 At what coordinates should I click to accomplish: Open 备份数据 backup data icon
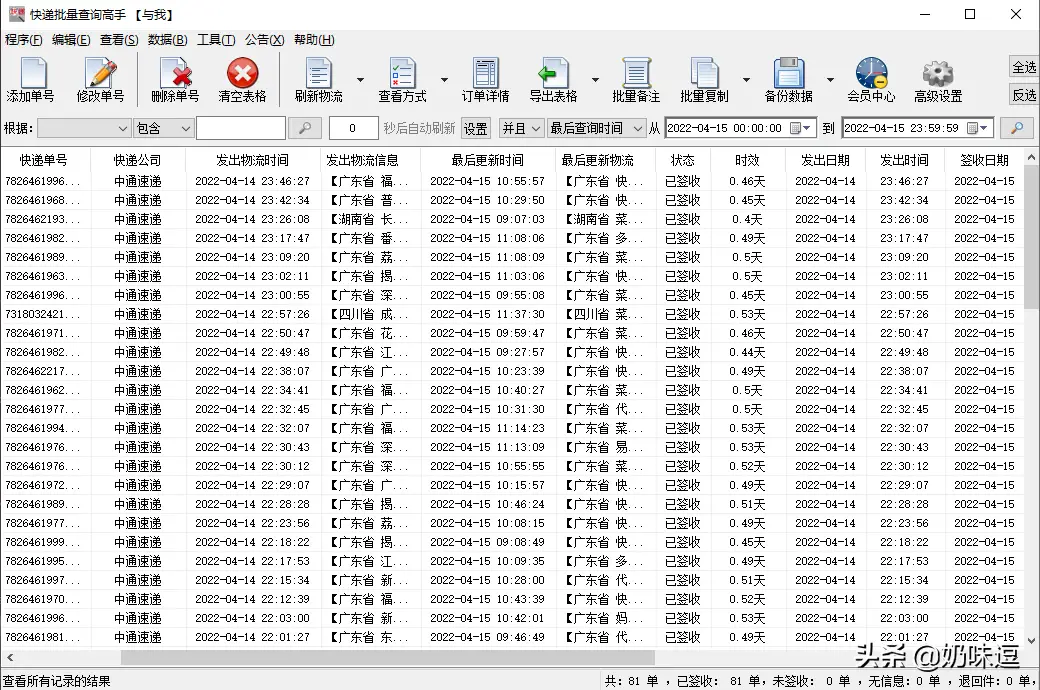pos(789,80)
